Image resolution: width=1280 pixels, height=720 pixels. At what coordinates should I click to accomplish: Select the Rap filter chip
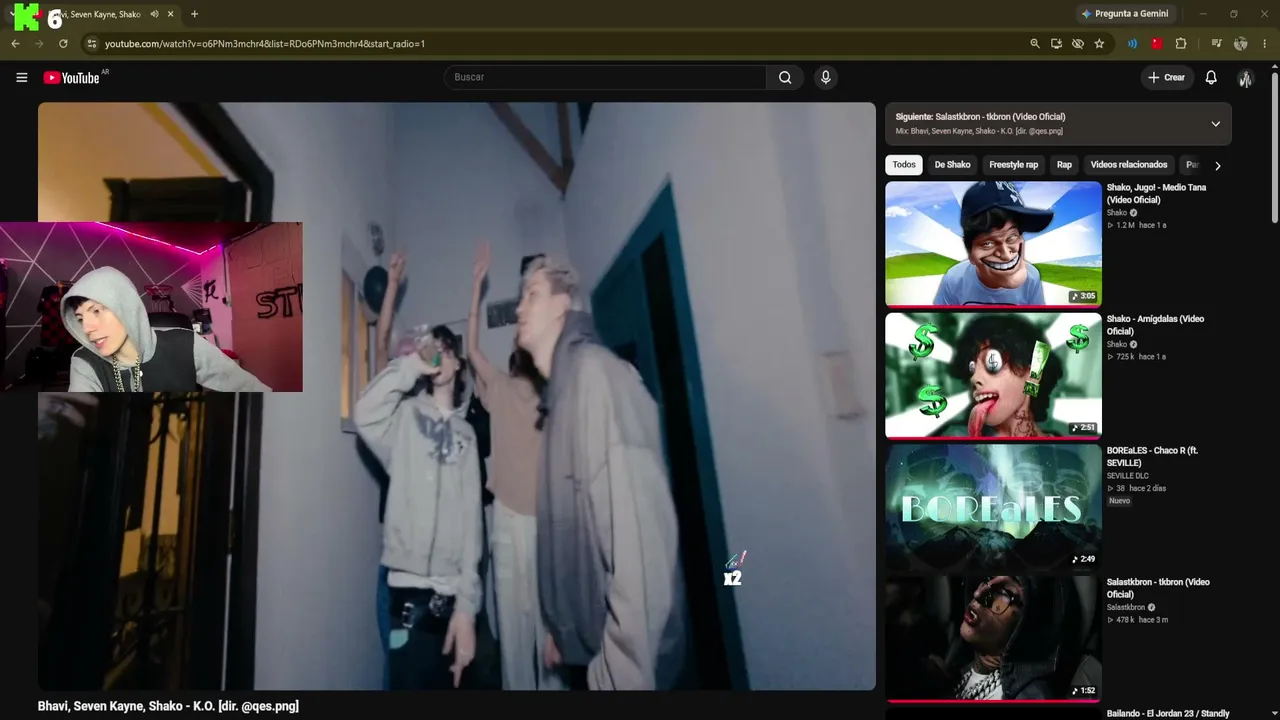click(1064, 165)
